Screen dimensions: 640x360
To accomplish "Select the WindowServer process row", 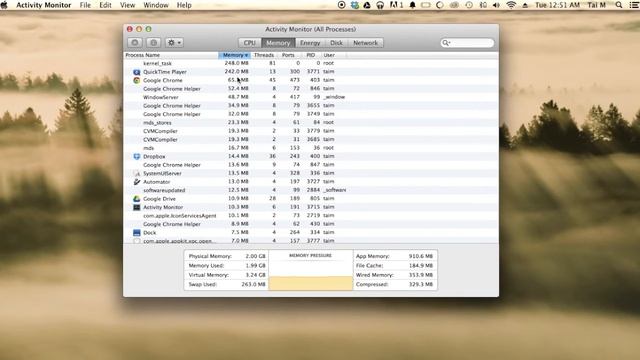I will pyautogui.click(x=311, y=97).
